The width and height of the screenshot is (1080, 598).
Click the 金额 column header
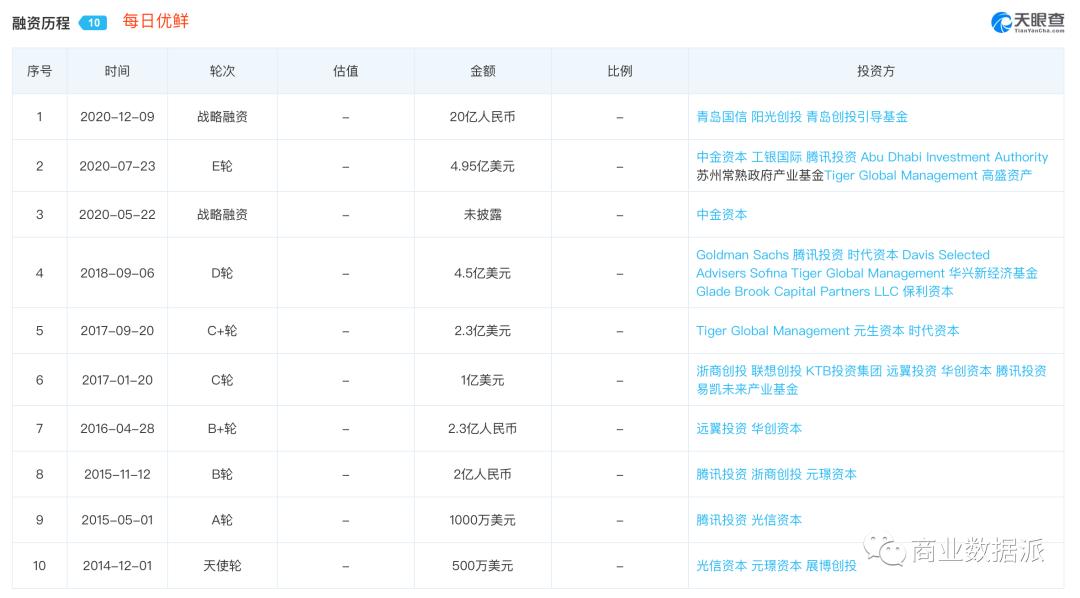(482, 72)
